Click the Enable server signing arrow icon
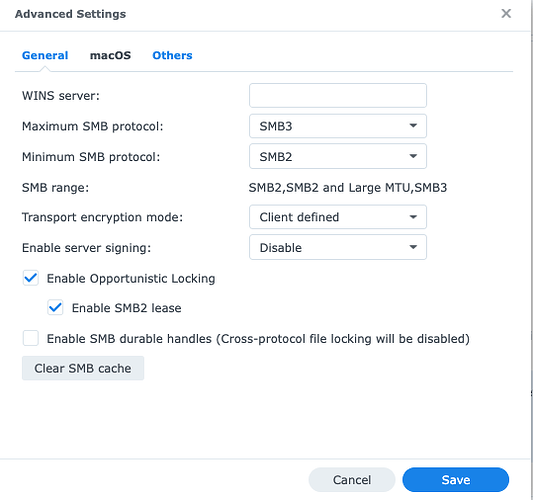Screen dimensions: 533x500 [413, 247]
